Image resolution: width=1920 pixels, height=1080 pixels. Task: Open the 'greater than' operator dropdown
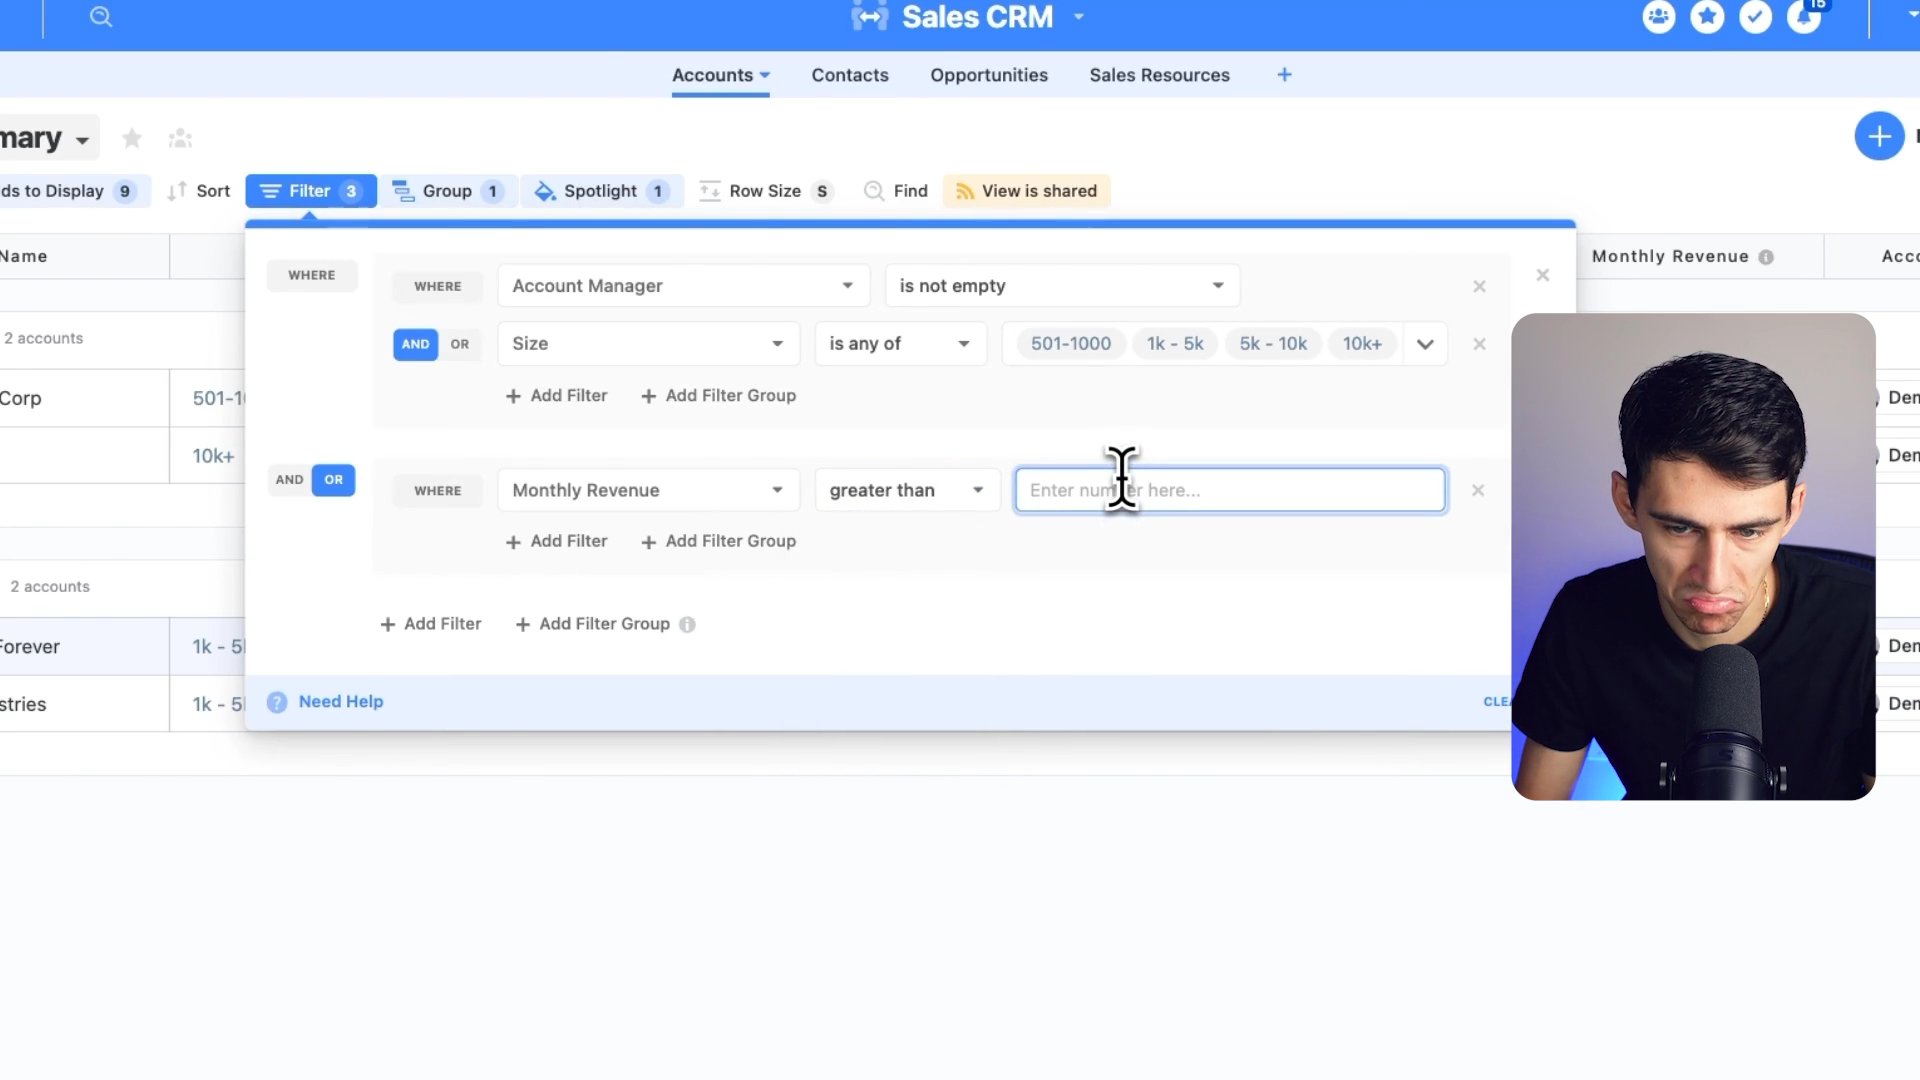pos(906,490)
